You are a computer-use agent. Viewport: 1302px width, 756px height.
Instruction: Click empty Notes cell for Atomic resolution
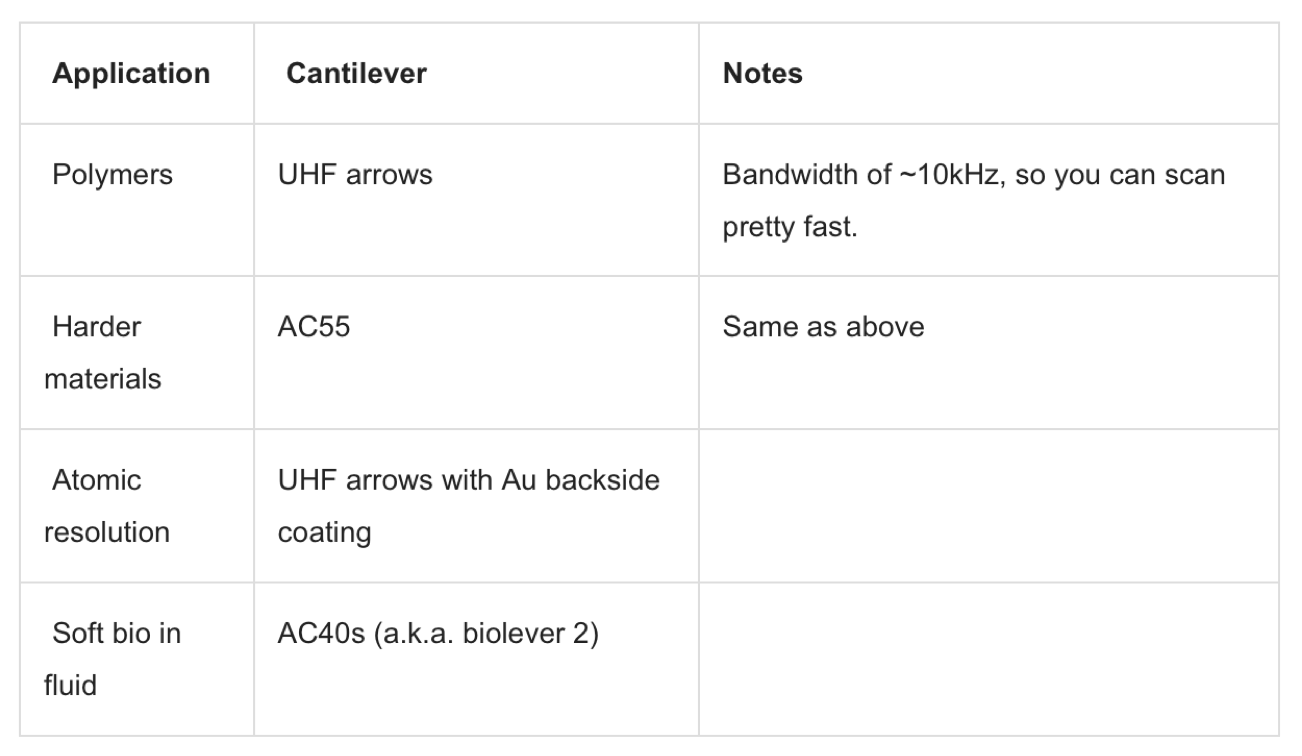pos(989,506)
